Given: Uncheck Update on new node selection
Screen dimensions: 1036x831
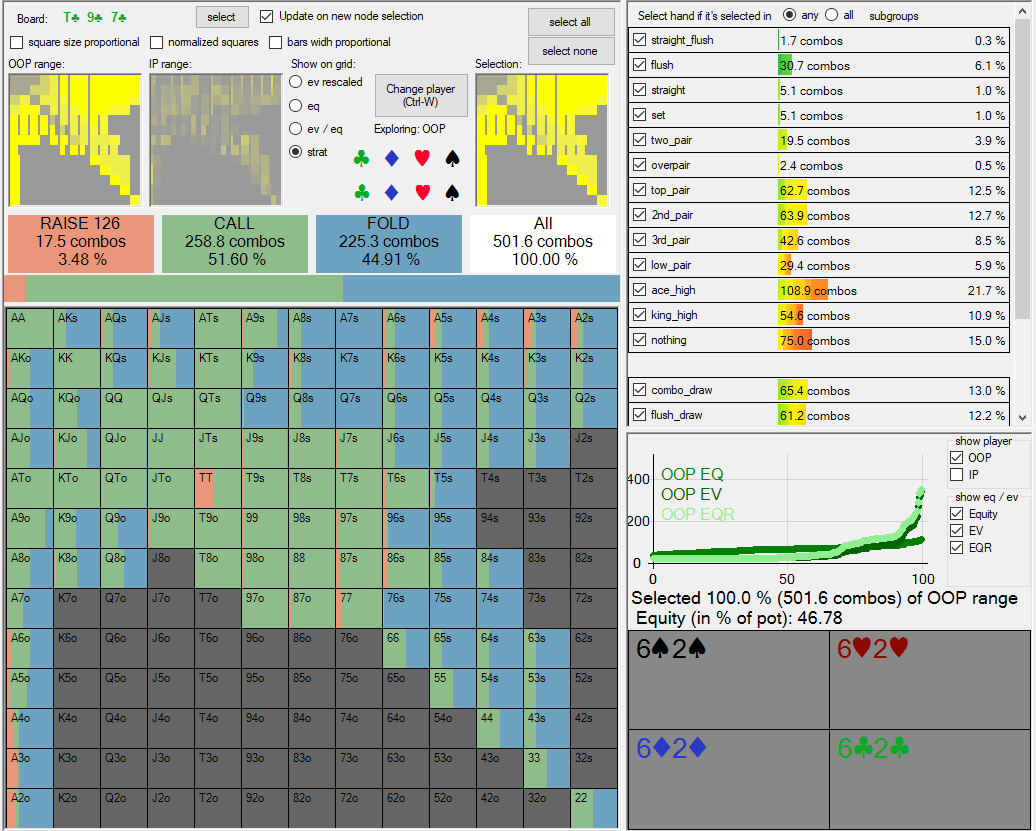Looking at the screenshot, I should pyautogui.click(x=267, y=16).
